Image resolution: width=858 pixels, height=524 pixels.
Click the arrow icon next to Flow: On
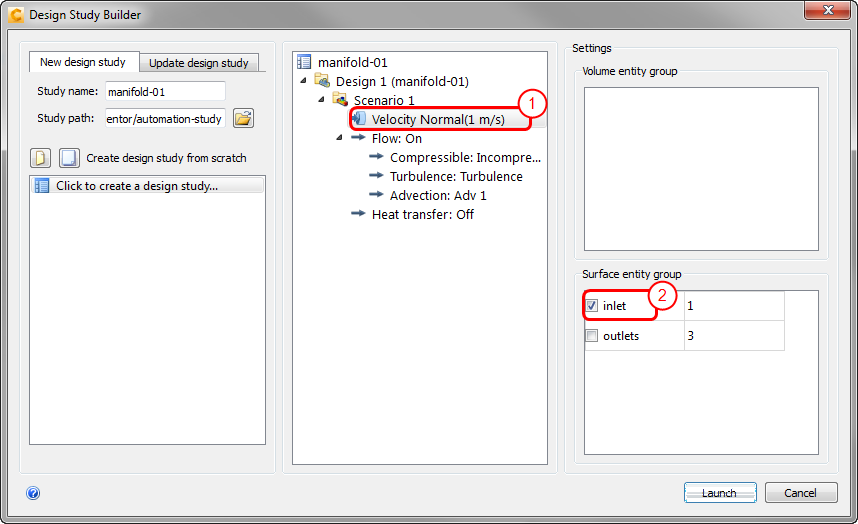358,137
